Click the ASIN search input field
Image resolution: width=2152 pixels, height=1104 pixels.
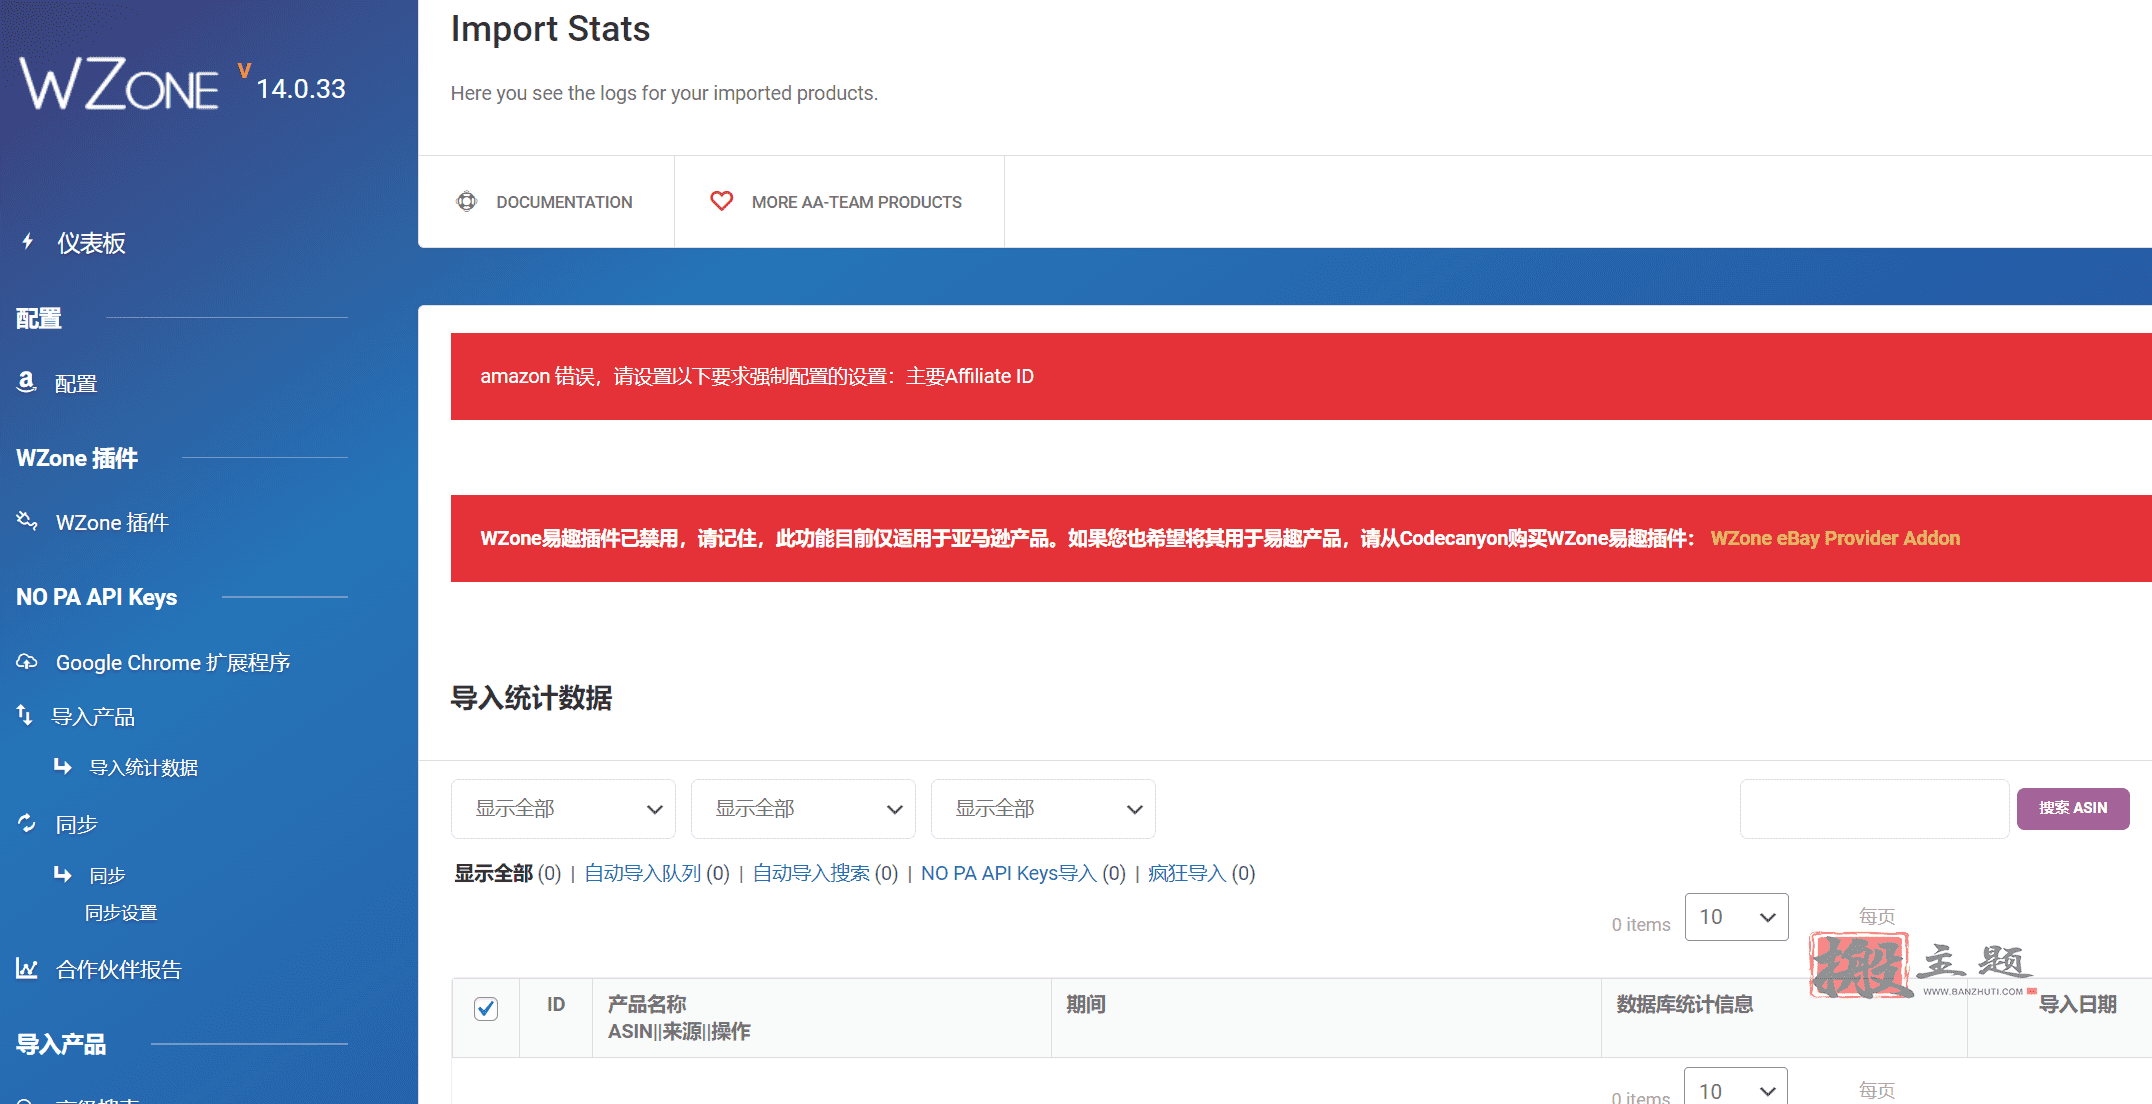(1875, 809)
